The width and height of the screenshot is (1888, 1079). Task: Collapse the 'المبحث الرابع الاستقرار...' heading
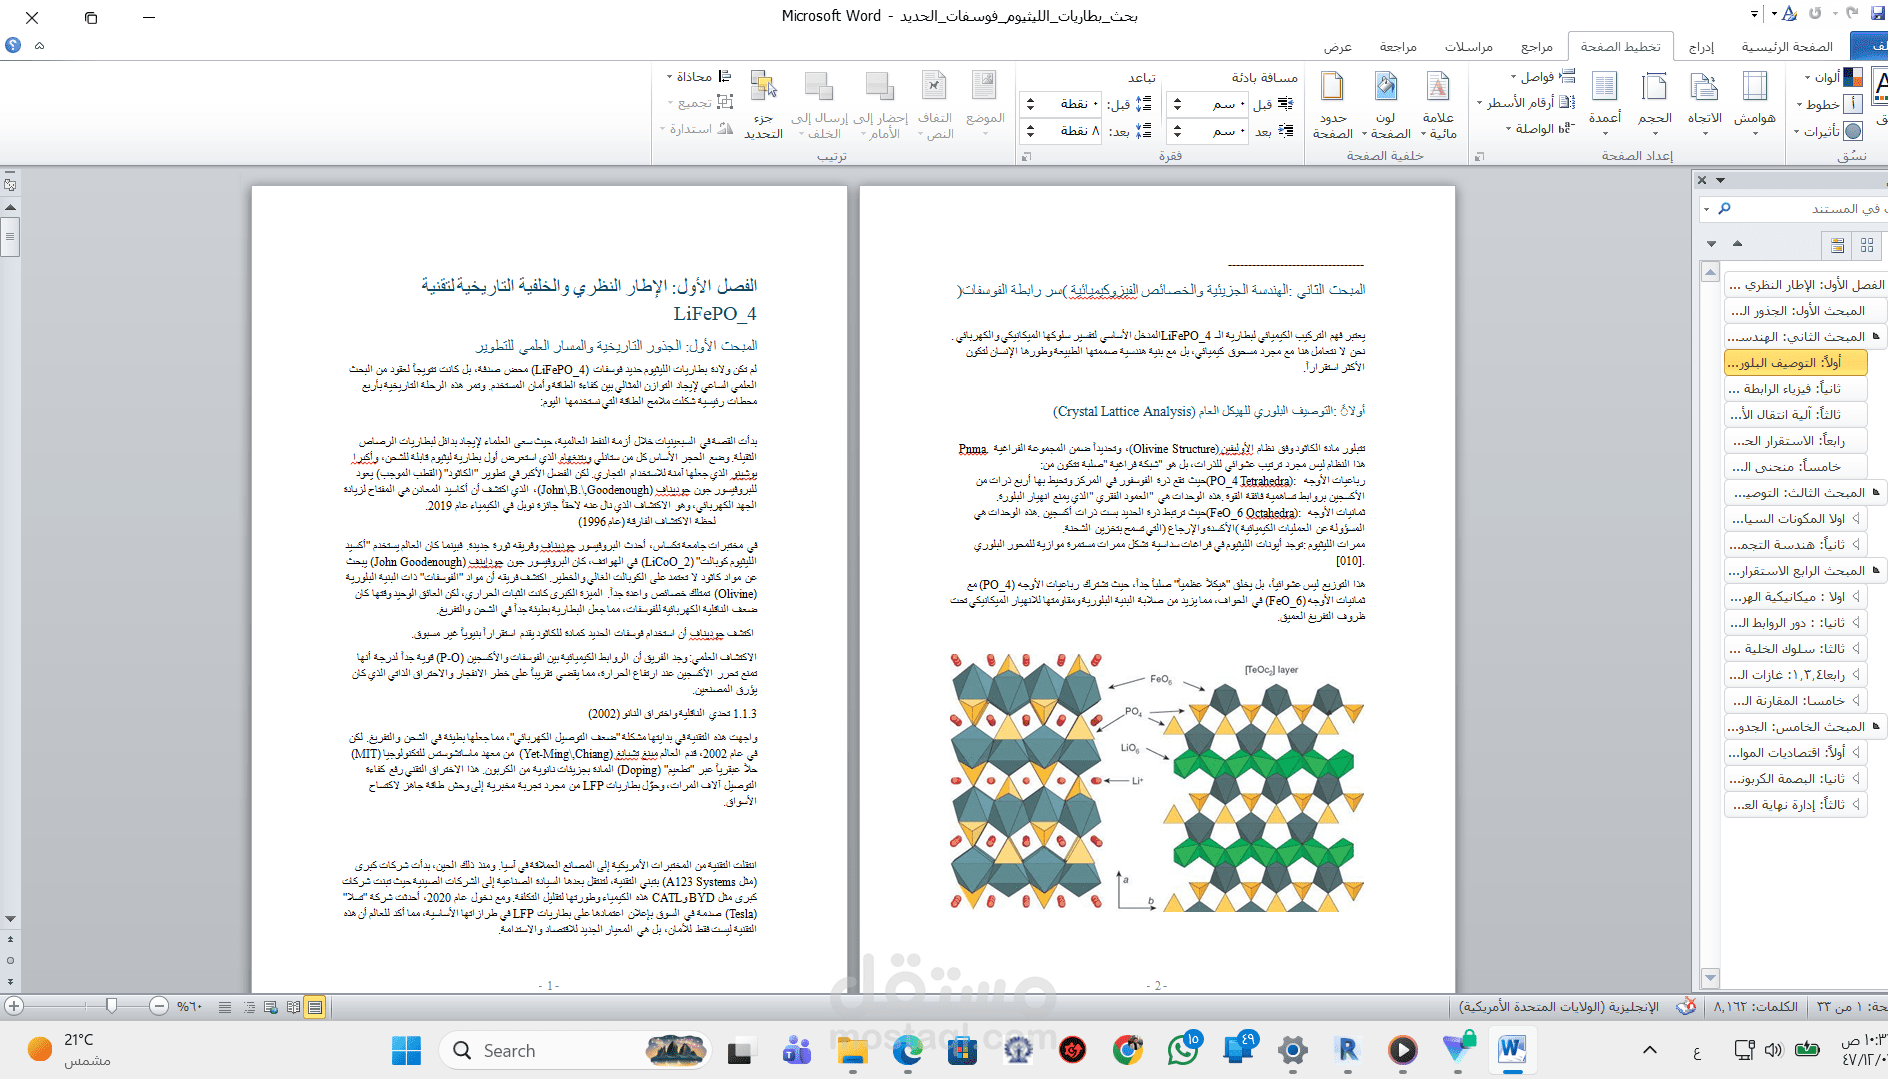(1875, 571)
